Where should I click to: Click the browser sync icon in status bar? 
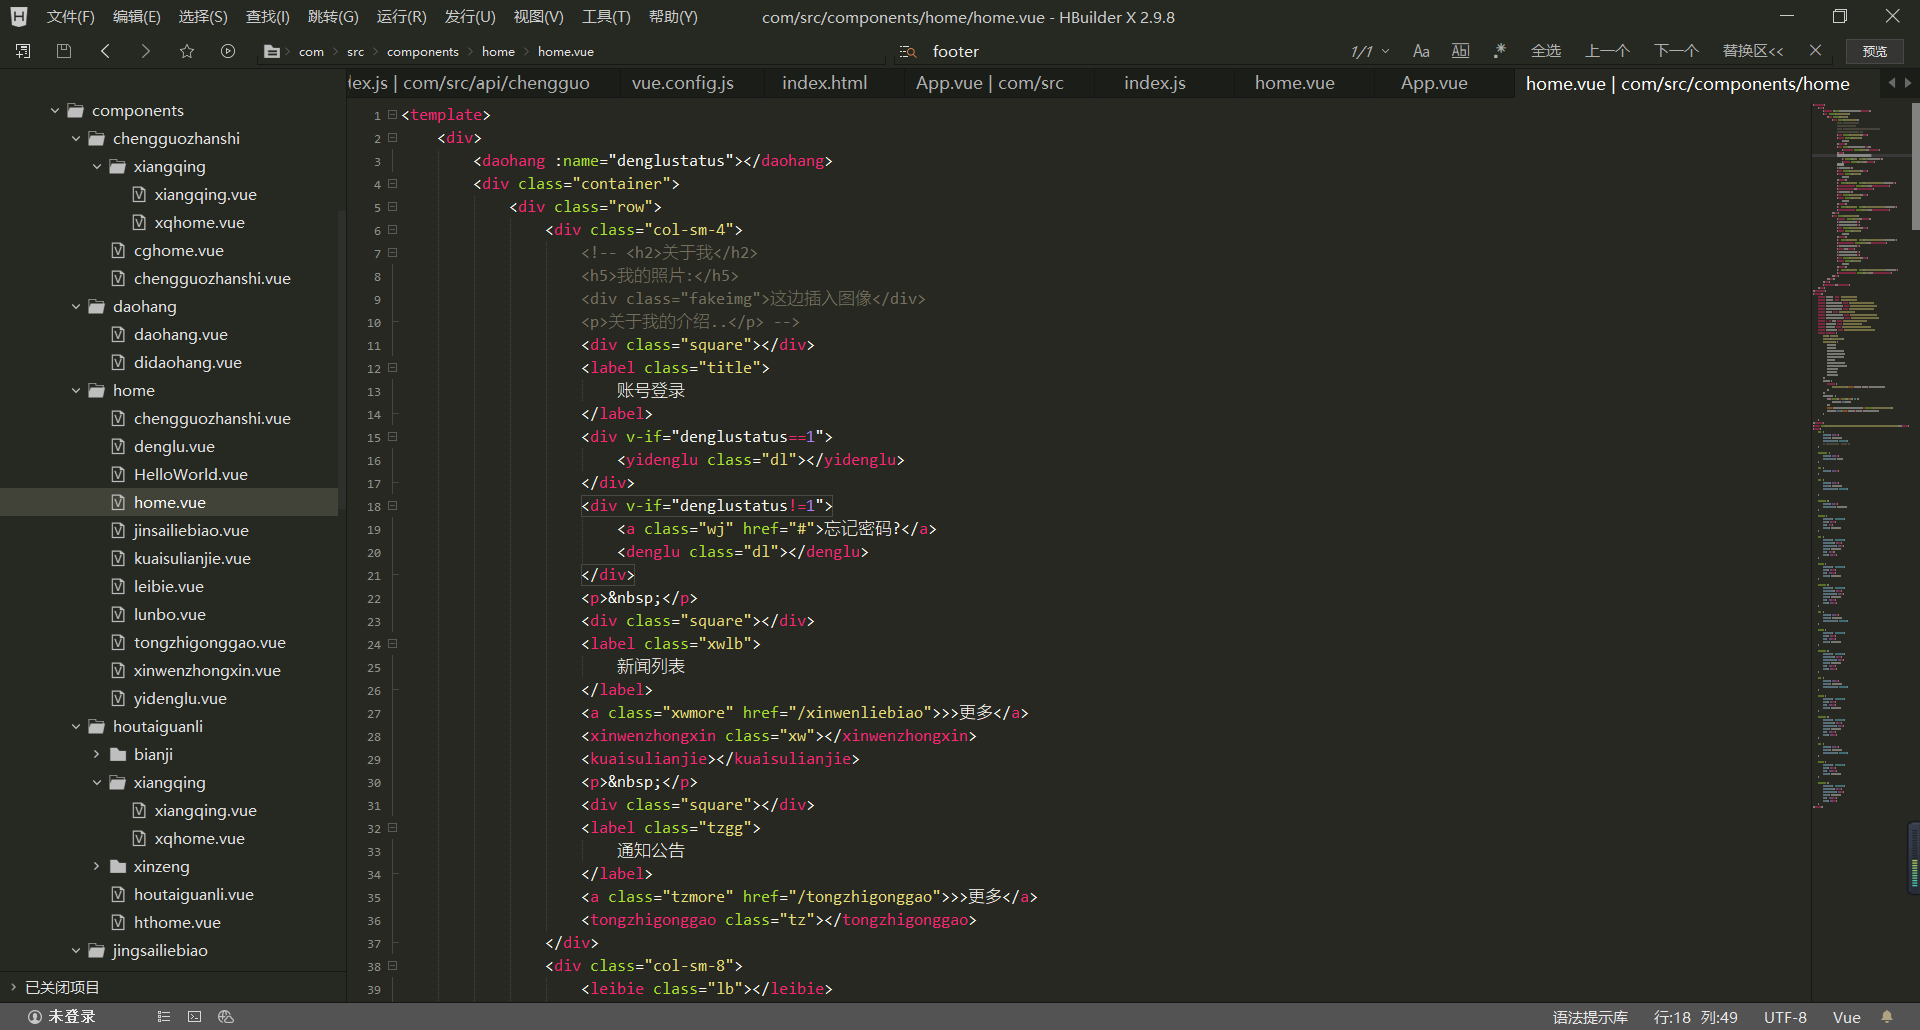click(226, 1017)
